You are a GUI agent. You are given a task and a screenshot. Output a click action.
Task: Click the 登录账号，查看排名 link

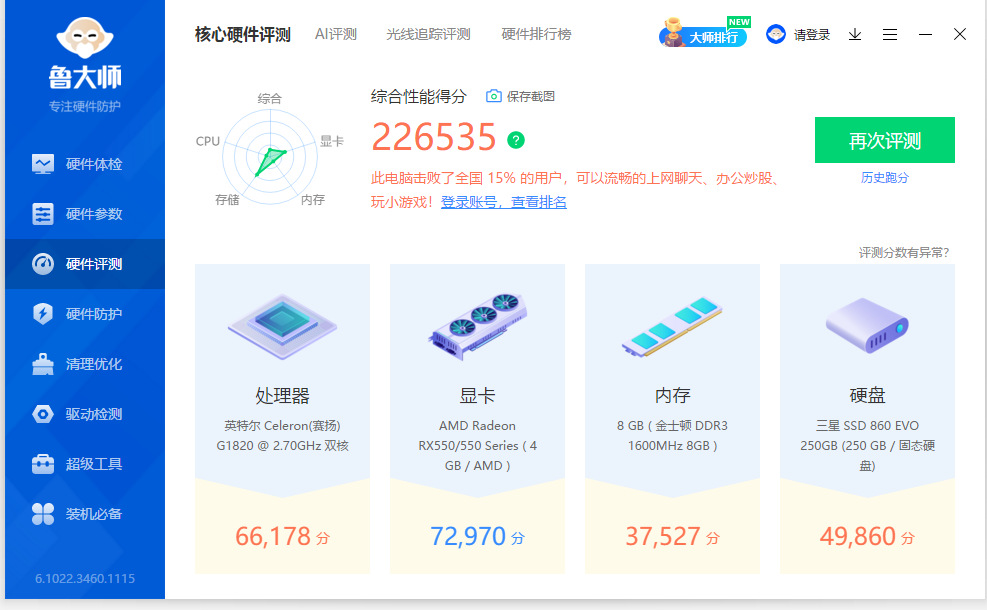tap(504, 202)
